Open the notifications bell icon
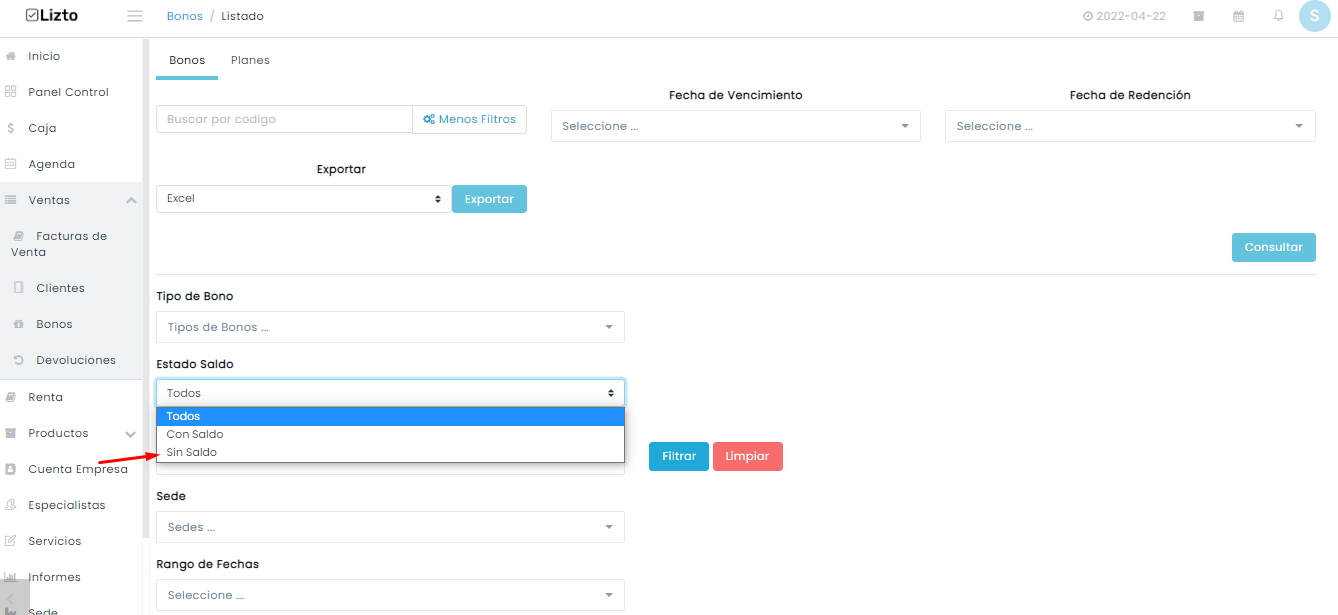Image resolution: width=1338 pixels, height=615 pixels. click(1279, 16)
